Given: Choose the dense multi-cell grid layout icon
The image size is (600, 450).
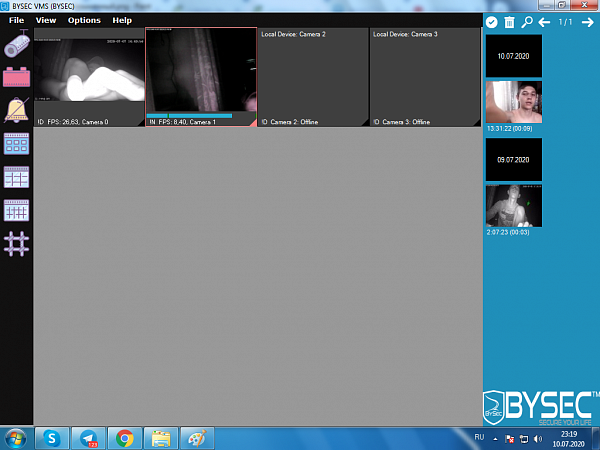Looking at the screenshot, I should tap(17, 209).
